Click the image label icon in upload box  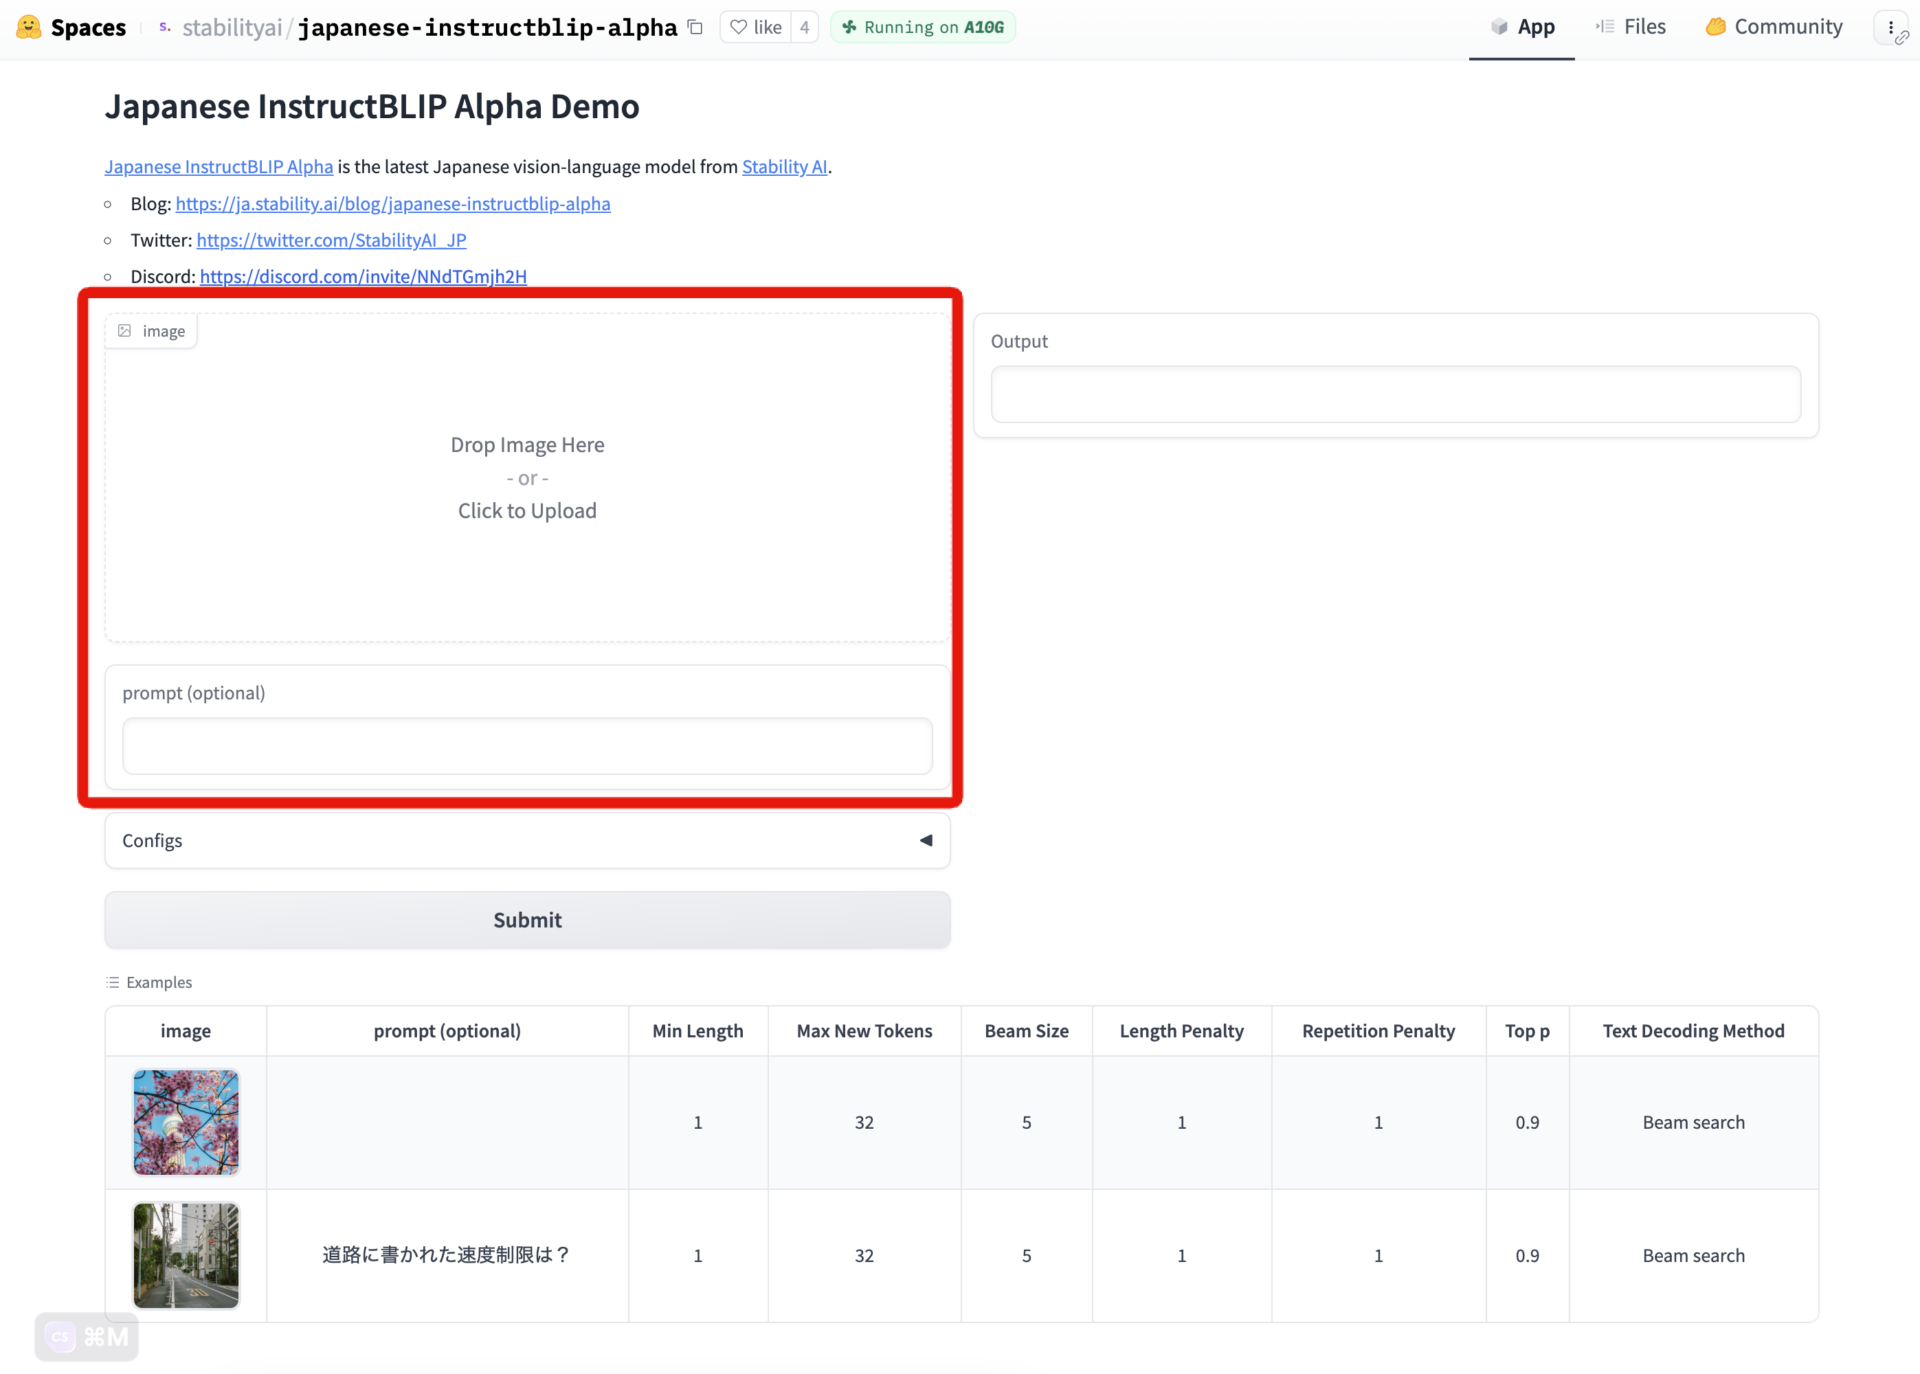(x=125, y=331)
